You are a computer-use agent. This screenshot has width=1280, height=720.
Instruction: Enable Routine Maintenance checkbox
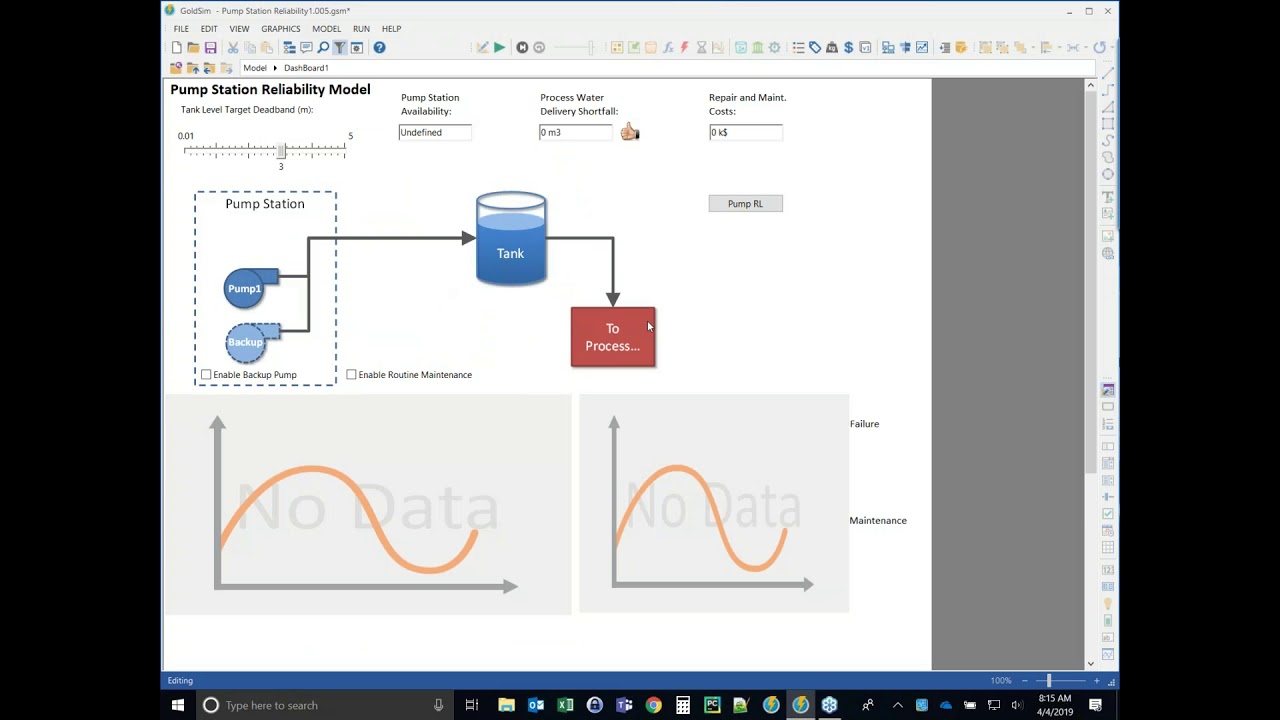pos(351,375)
